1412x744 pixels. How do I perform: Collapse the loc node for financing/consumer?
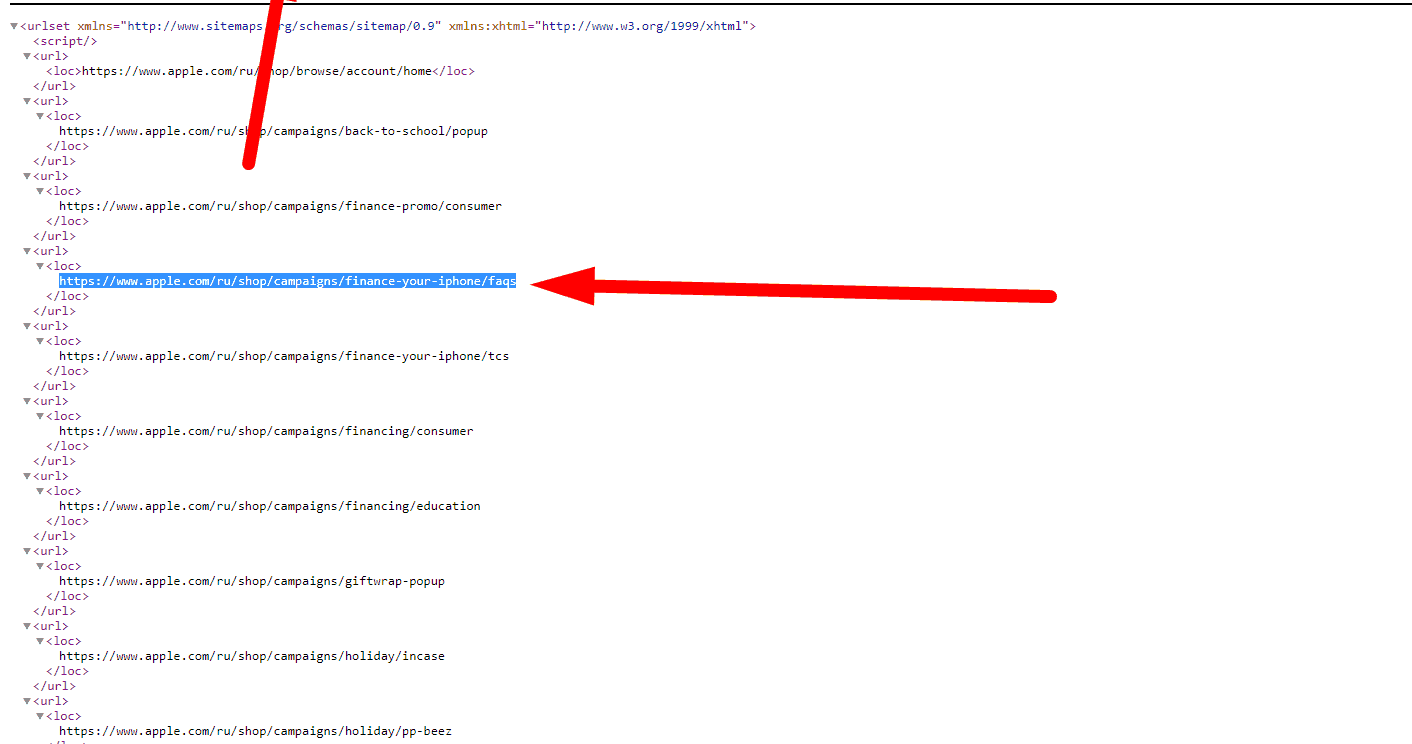coord(41,416)
